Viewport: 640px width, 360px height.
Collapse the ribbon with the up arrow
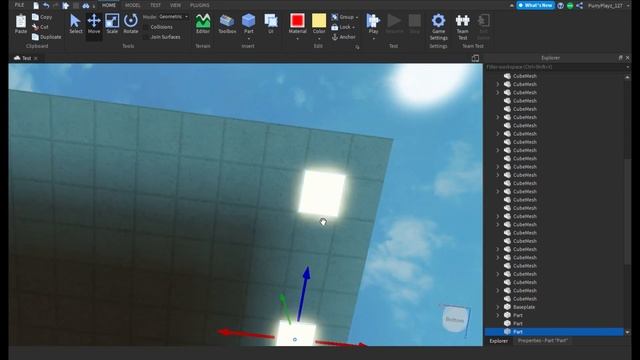512,5
